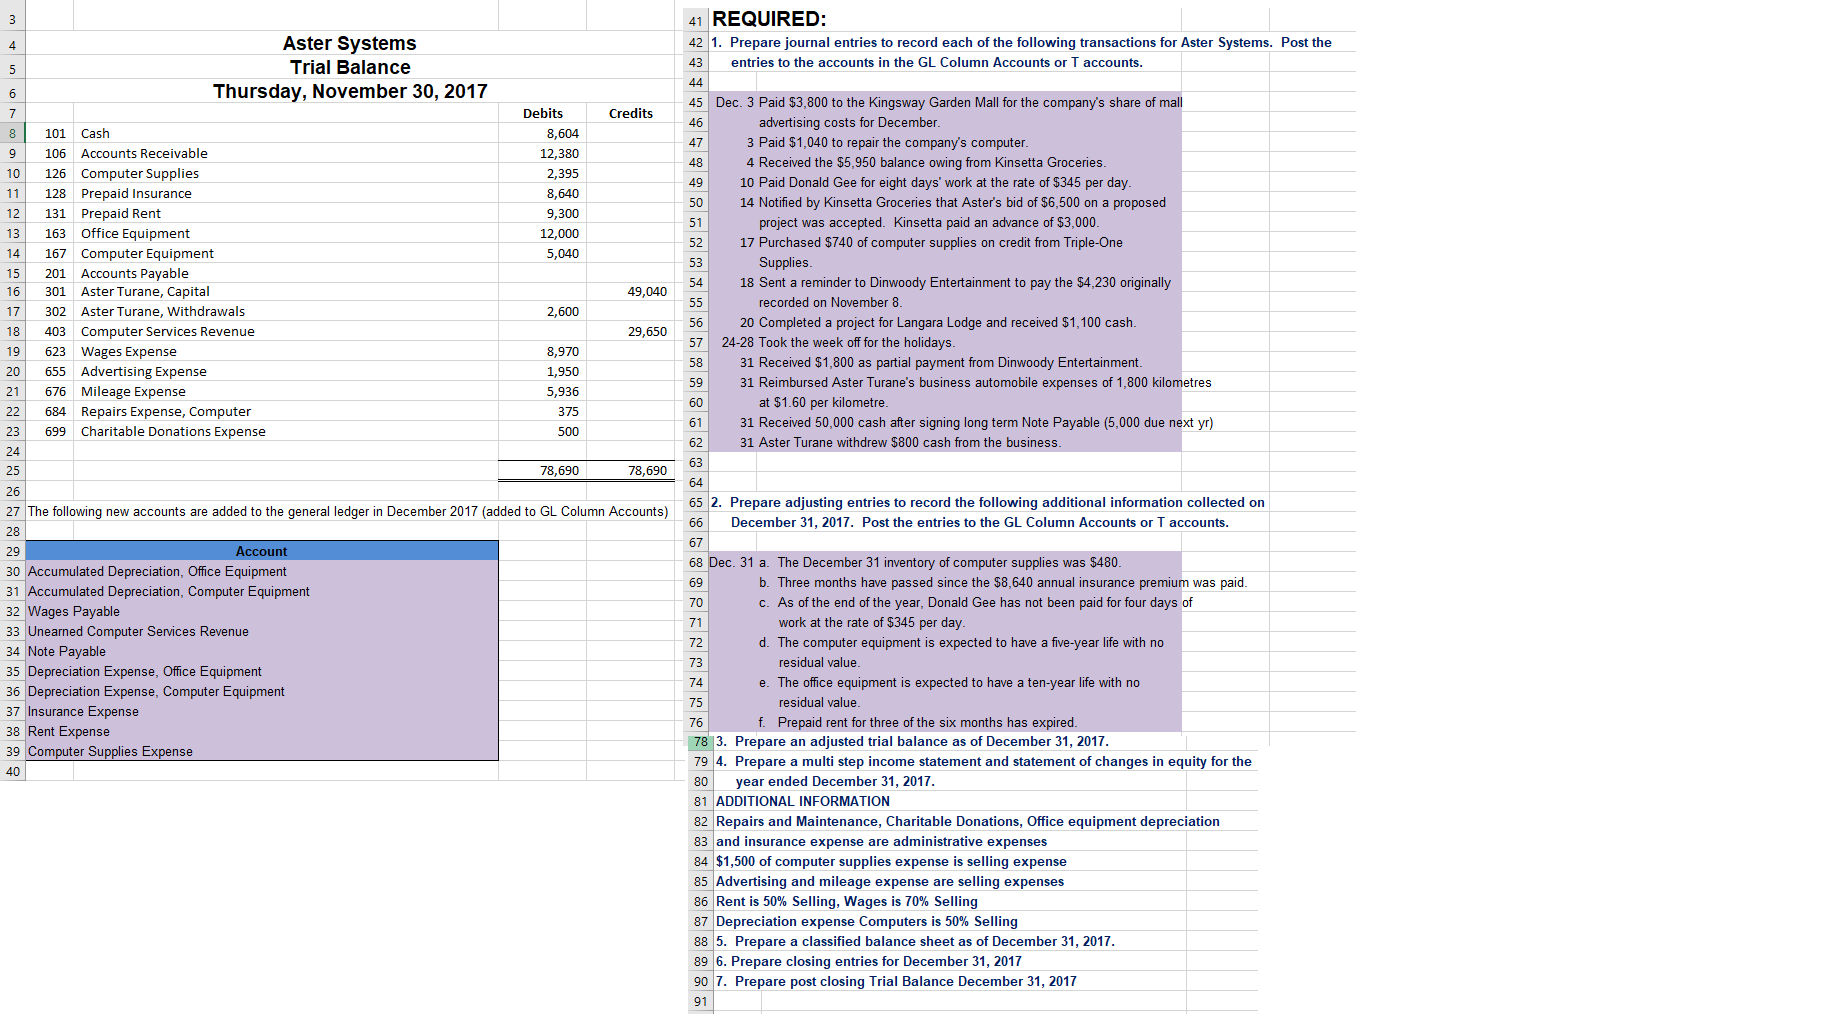Select the Dec. 3 Kingsway Garden Mall transaction
Screen dimensions: 1827x1019
point(945,112)
